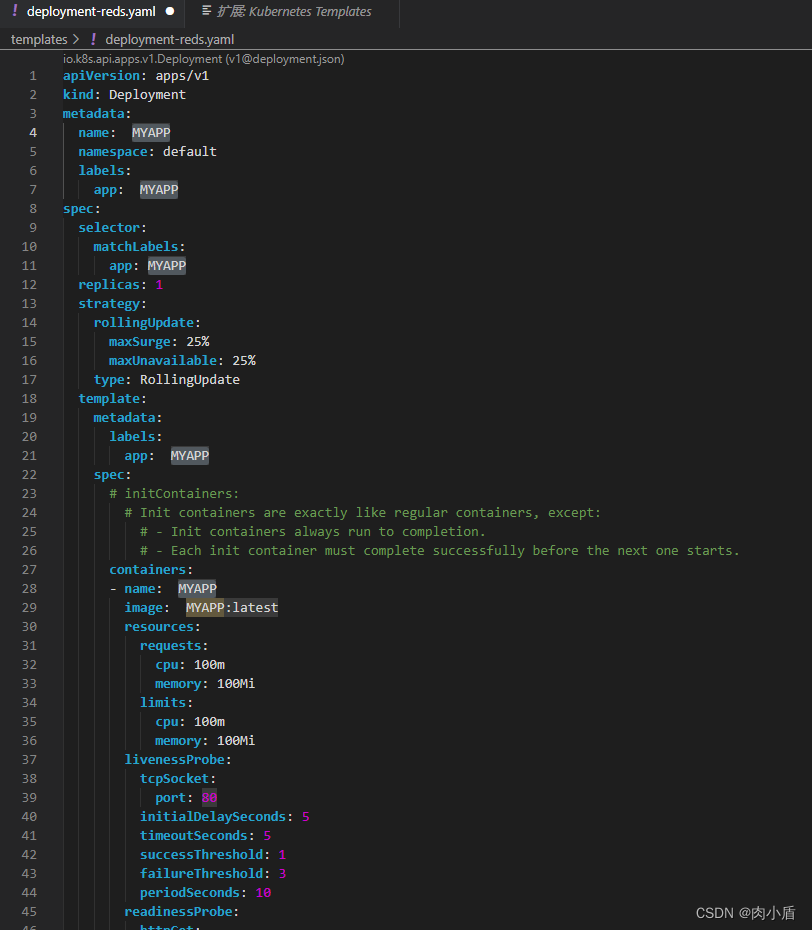Open the Kubernetes Templates extension tab
The image size is (812, 930).
292,12
